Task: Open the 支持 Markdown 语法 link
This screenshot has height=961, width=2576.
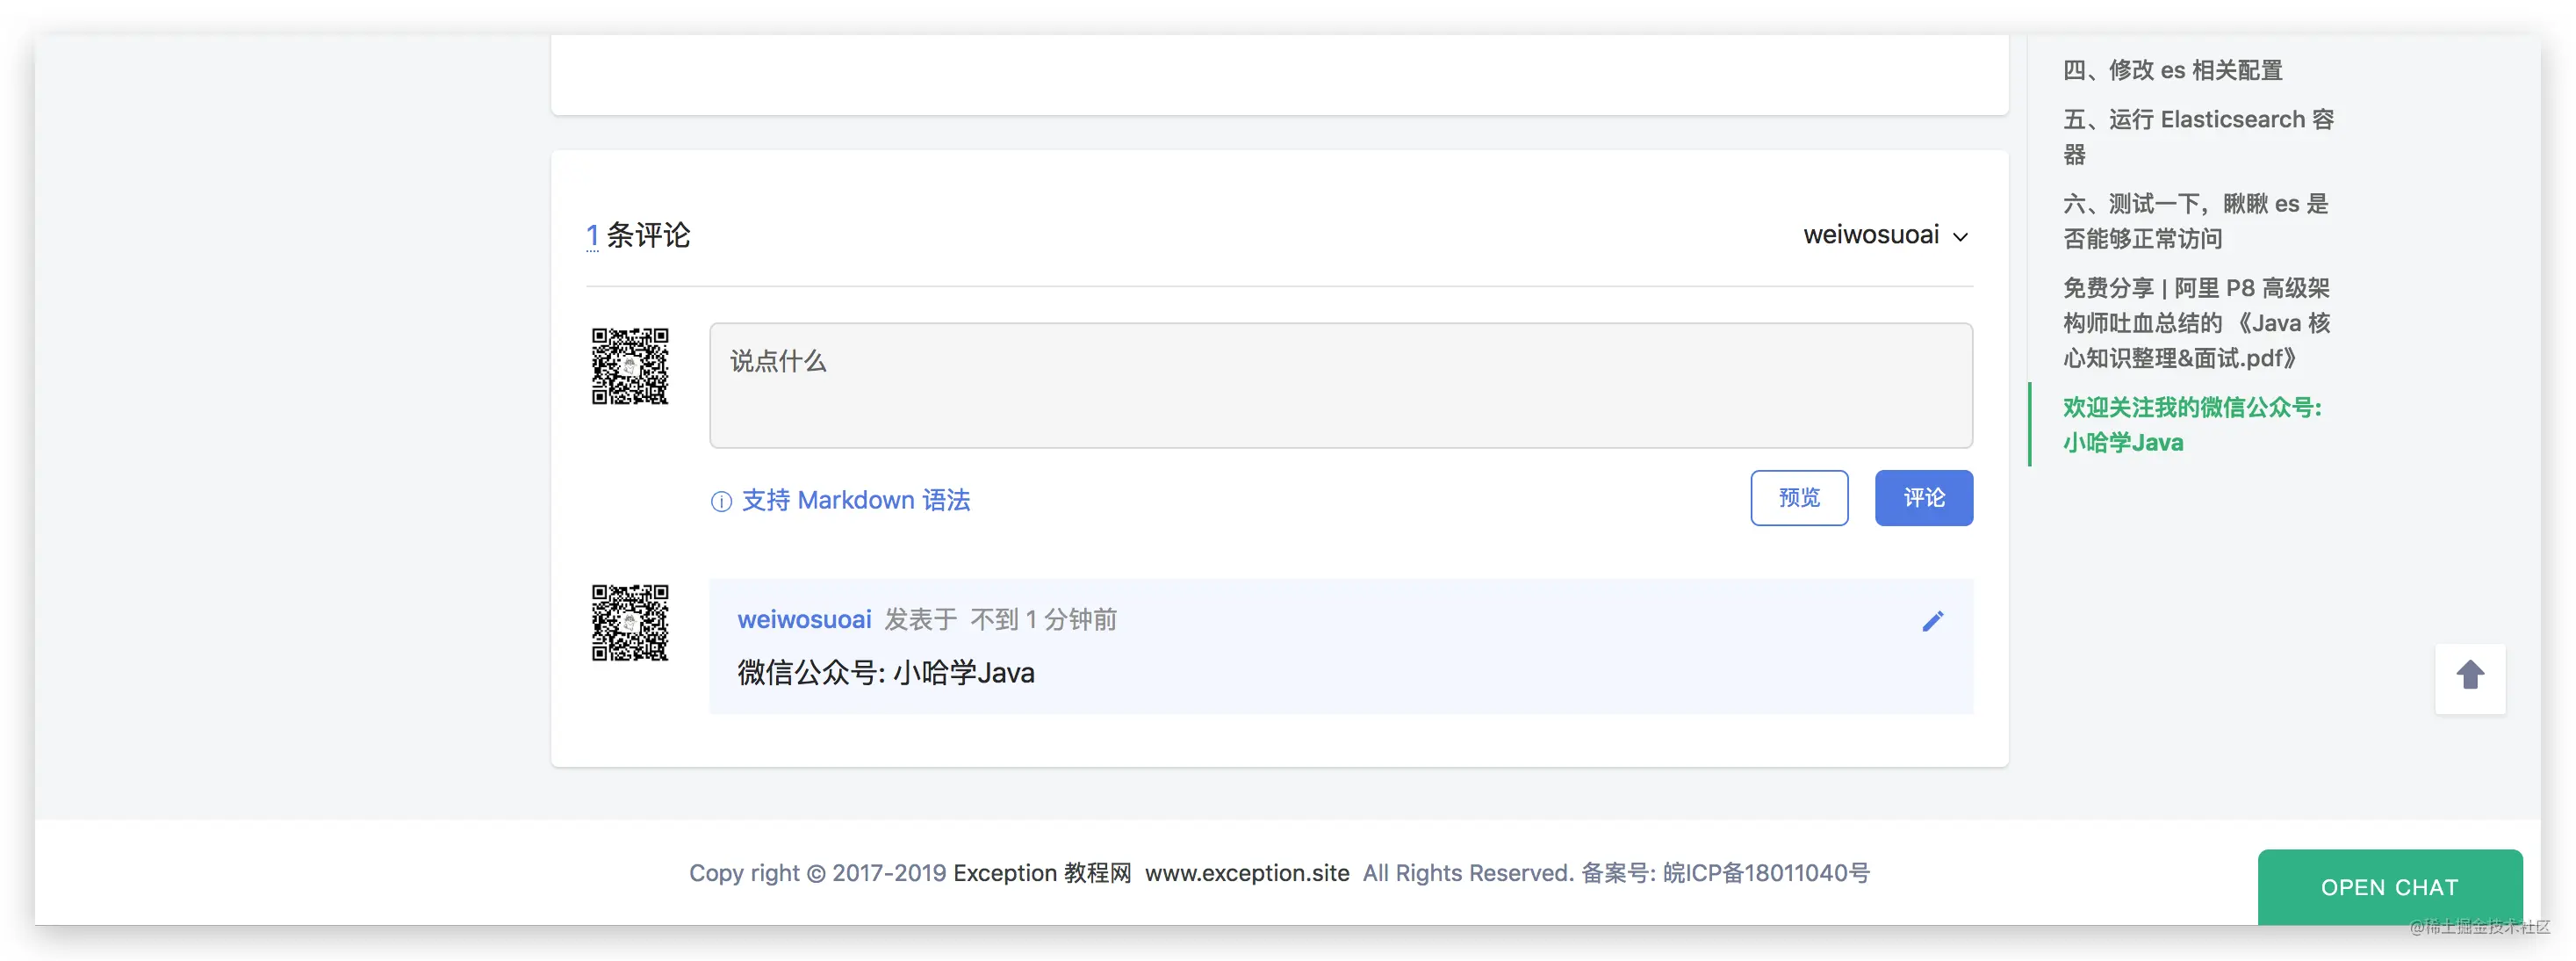Action: pyautogui.click(x=855, y=500)
